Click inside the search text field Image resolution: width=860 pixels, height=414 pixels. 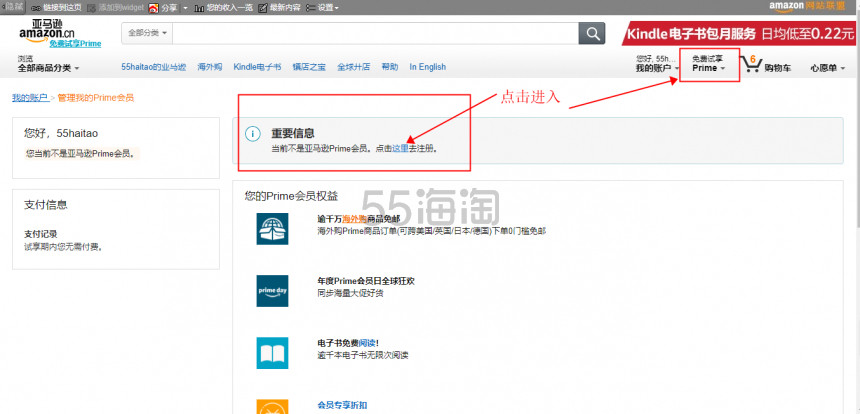(x=376, y=33)
